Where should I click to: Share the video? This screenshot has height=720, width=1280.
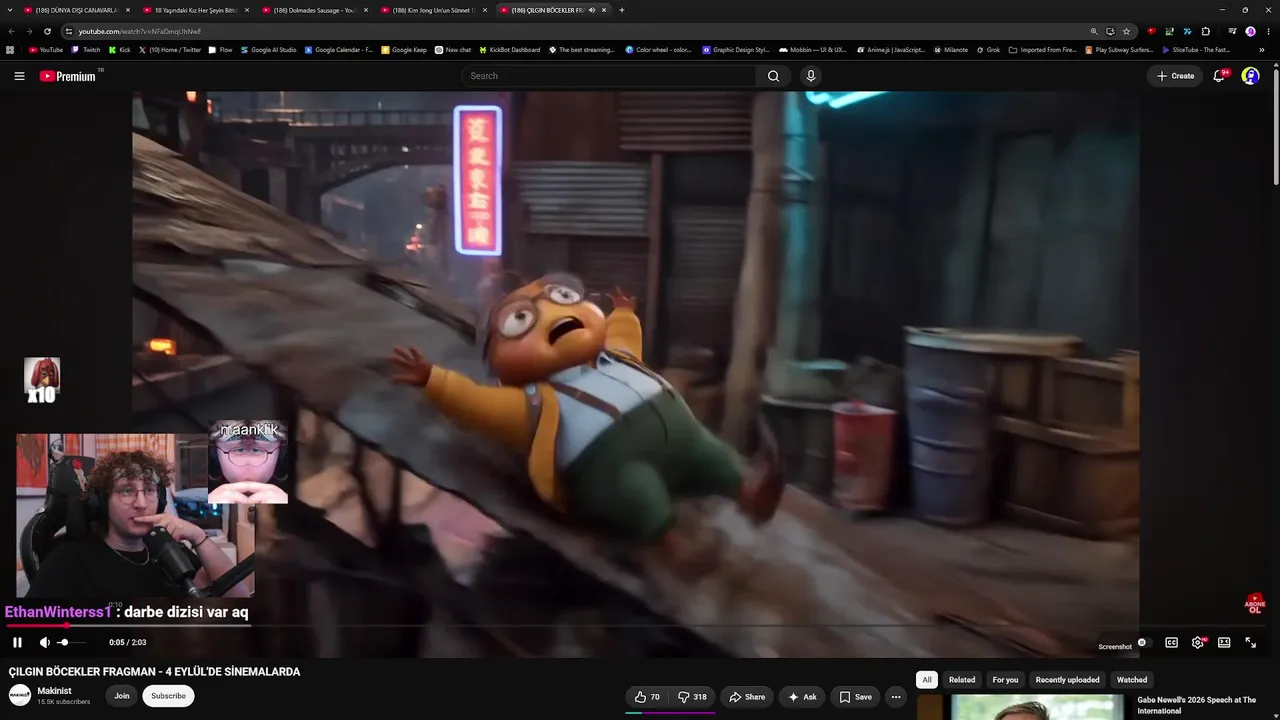747,697
